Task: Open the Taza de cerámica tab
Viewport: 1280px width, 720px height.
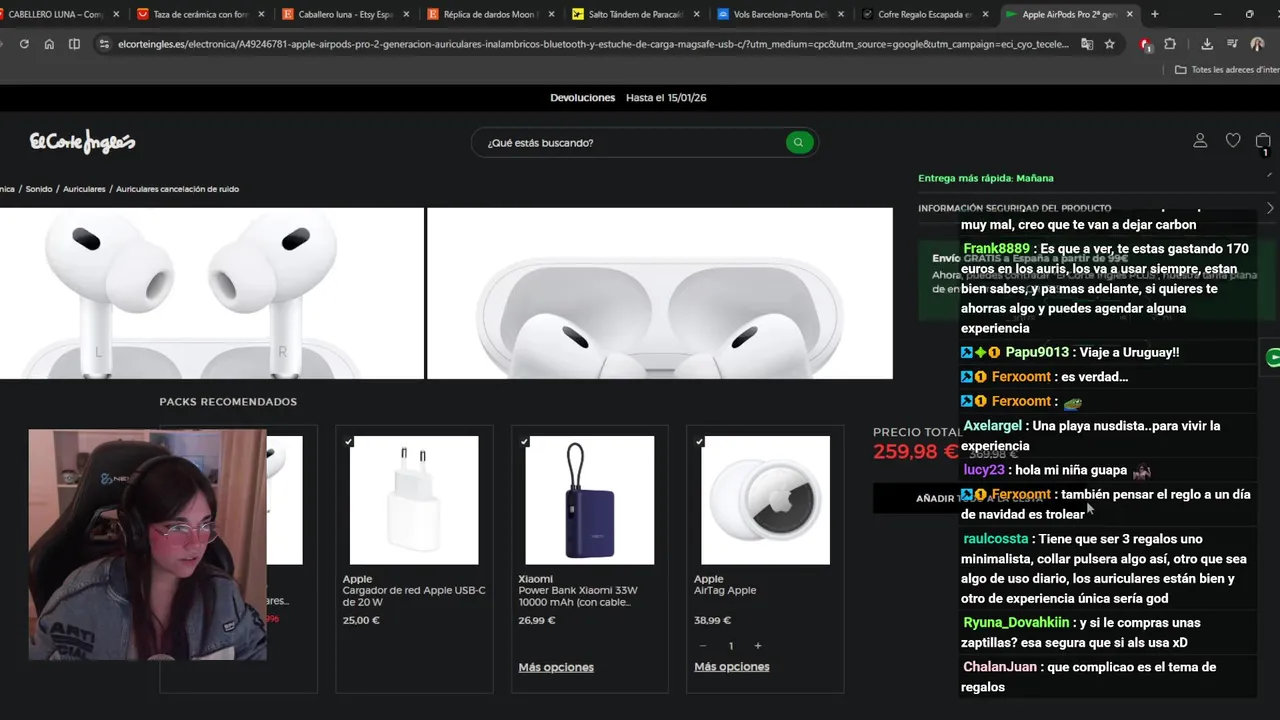Action: 199,14
